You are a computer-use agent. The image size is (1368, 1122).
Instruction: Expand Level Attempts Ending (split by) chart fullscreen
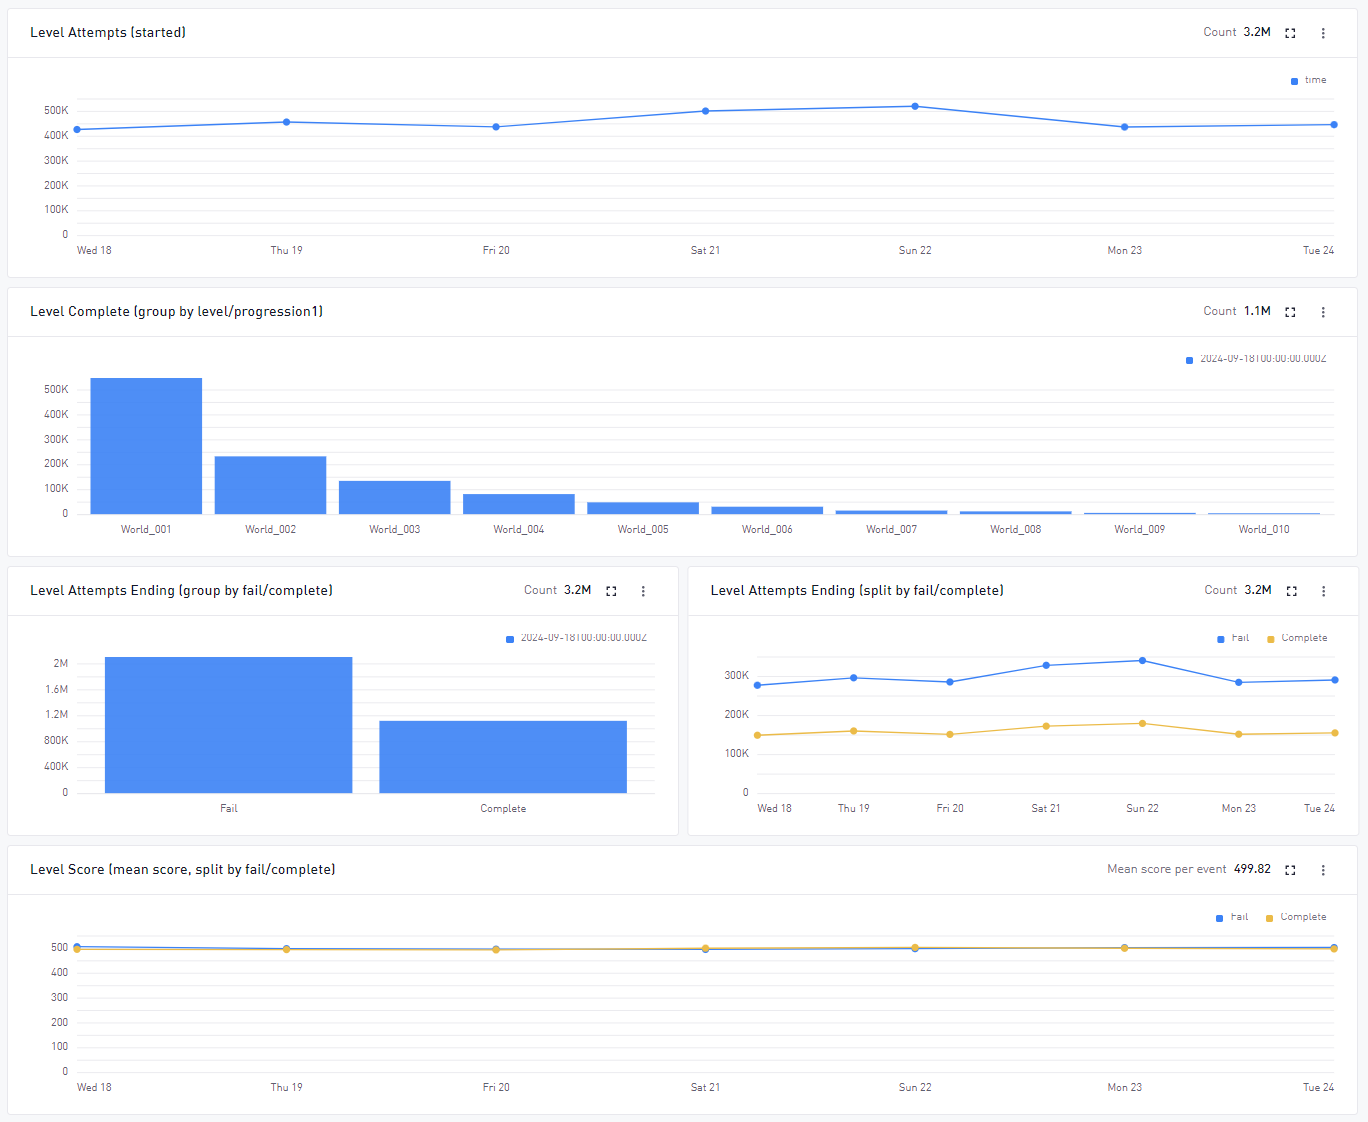coord(1291,591)
